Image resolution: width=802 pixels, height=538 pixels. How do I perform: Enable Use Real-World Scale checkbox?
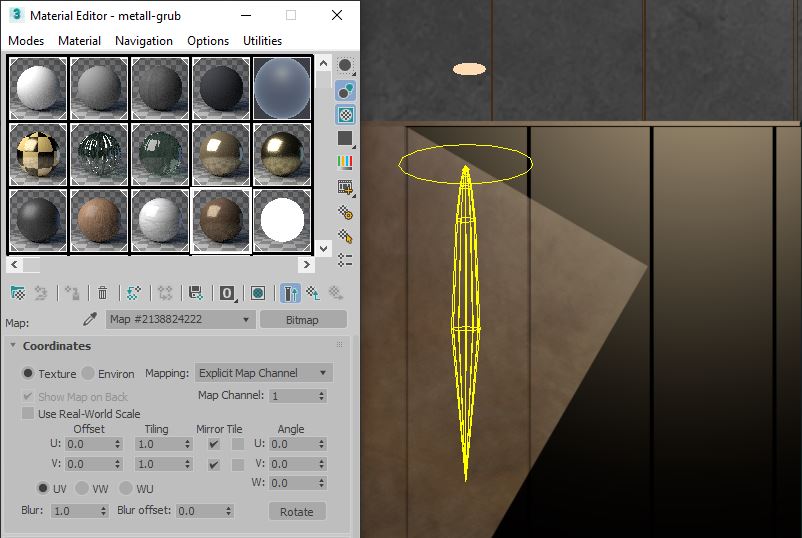(x=28, y=413)
